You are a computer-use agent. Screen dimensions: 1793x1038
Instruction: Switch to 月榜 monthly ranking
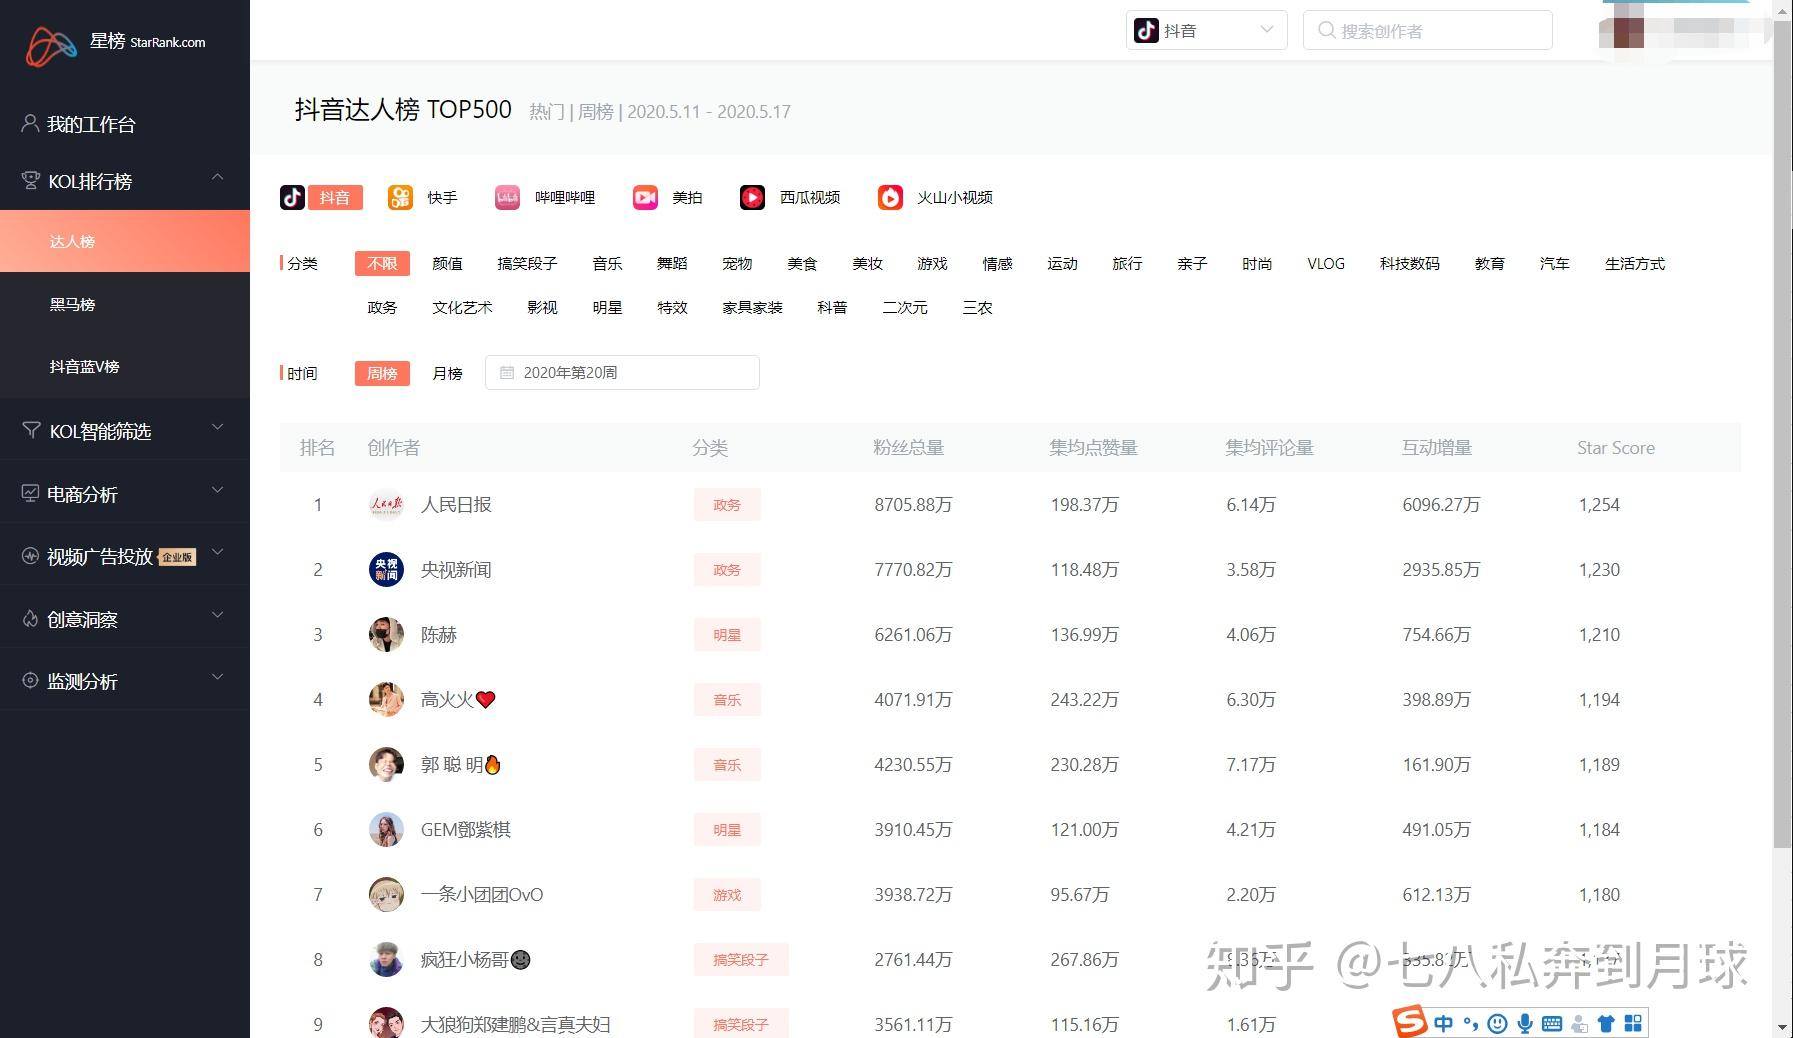coord(447,374)
